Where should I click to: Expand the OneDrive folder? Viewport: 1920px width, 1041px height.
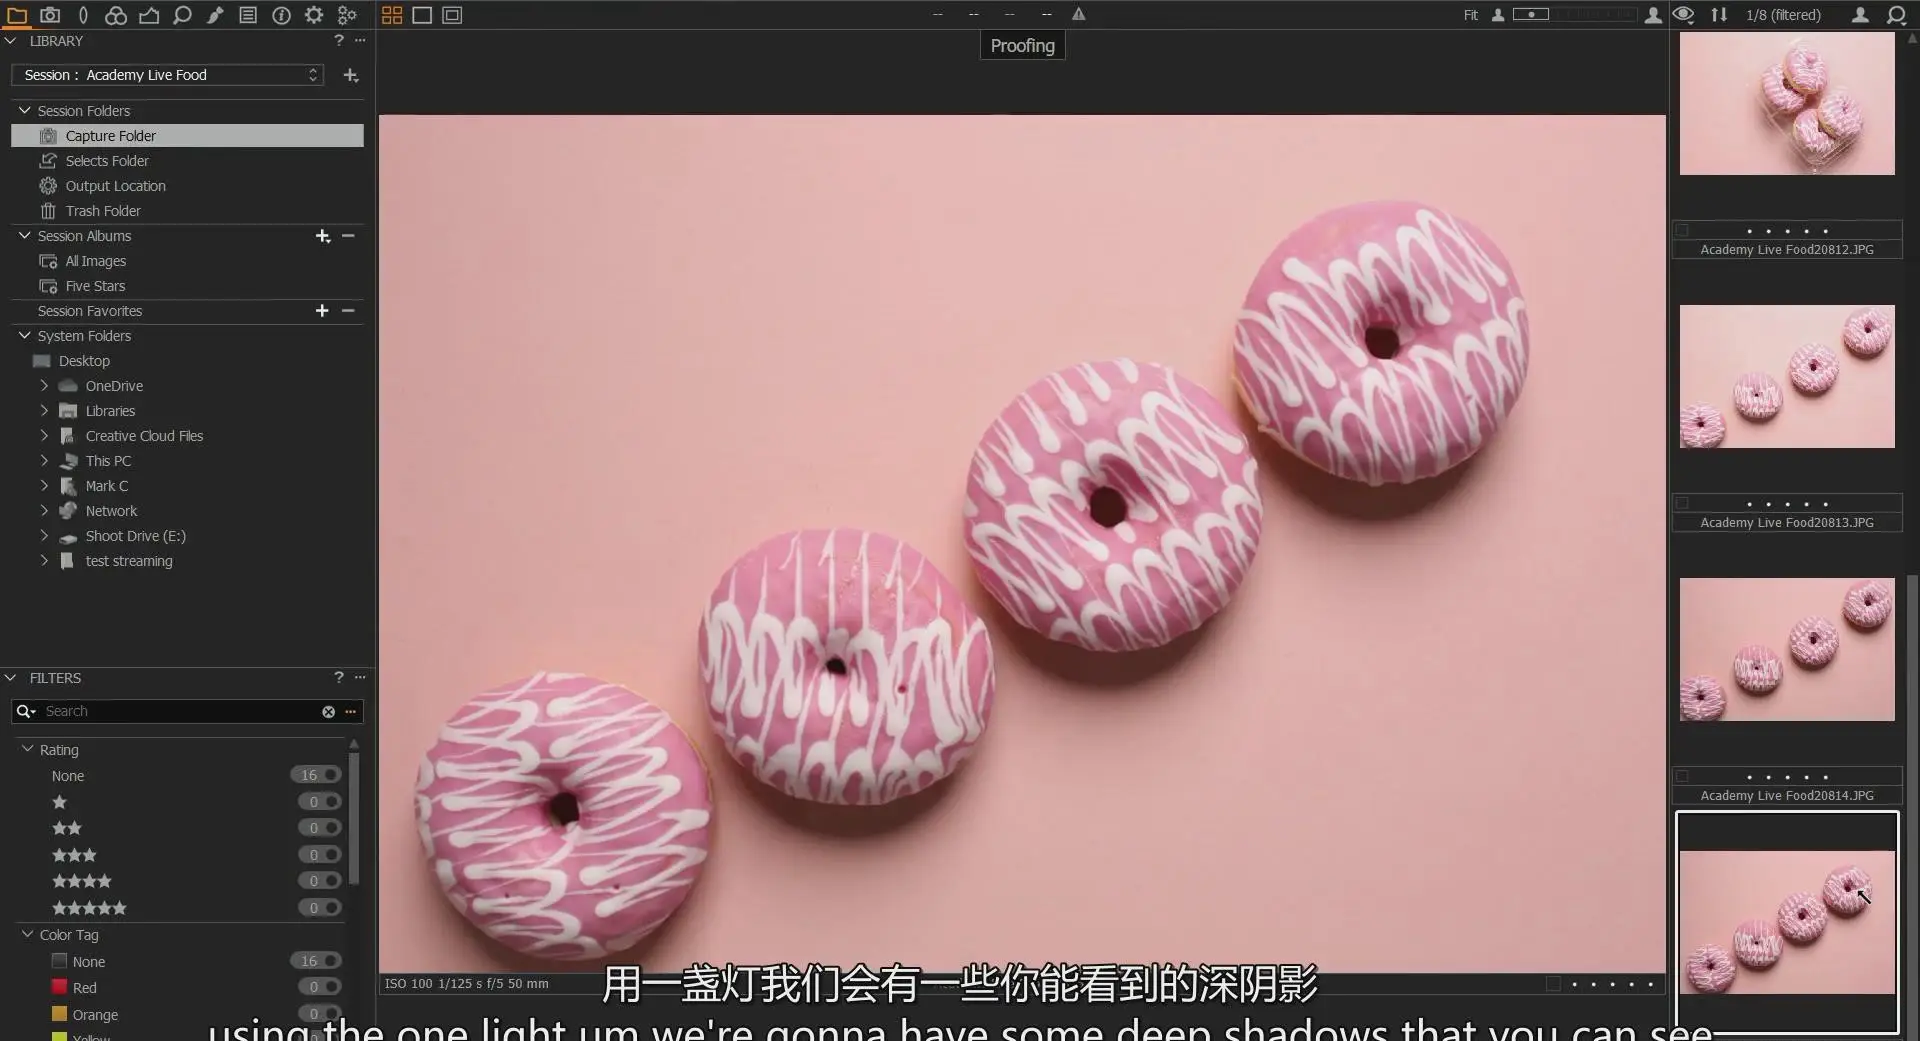44,385
